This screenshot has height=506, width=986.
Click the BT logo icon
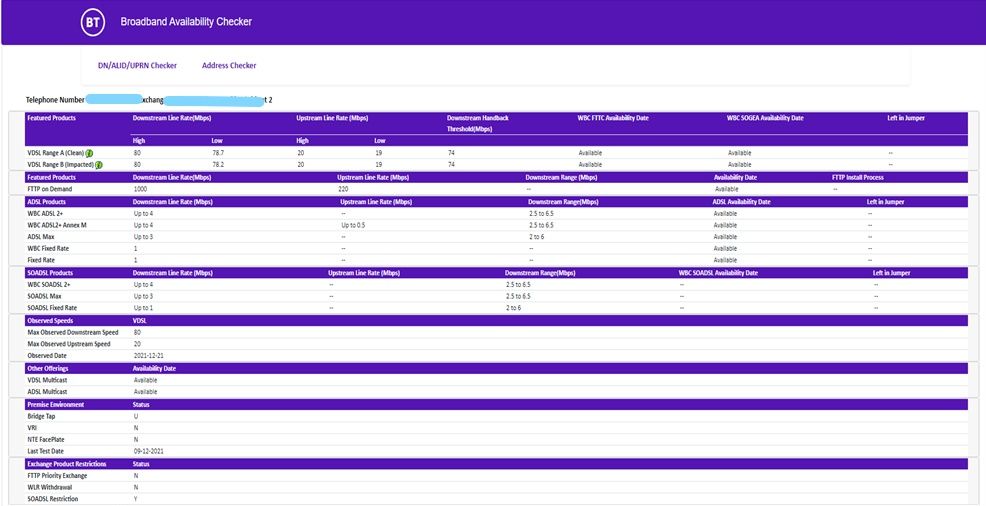click(x=92, y=21)
